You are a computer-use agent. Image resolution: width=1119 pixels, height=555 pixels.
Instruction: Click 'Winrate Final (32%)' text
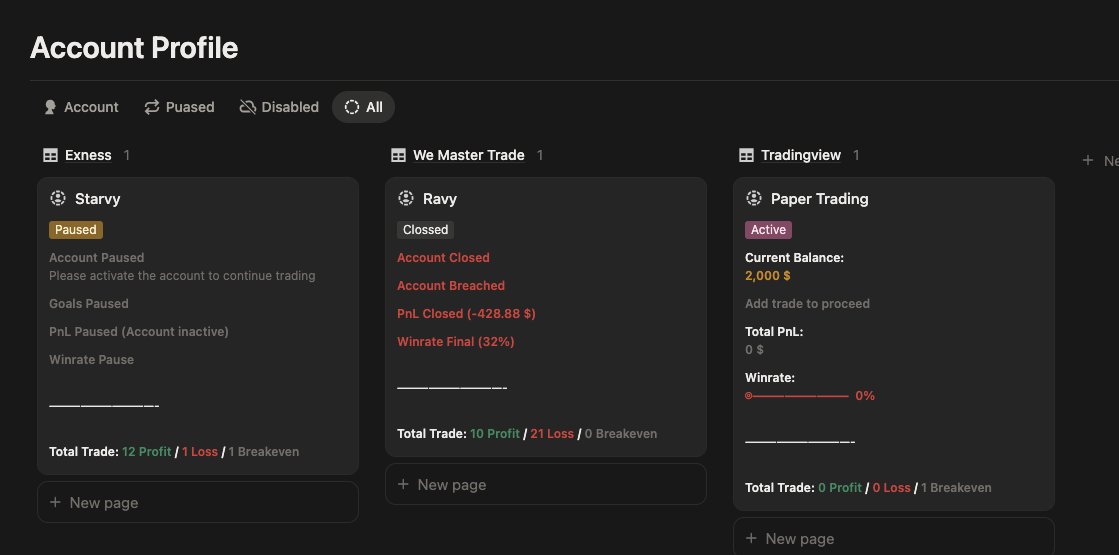(456, 342)
